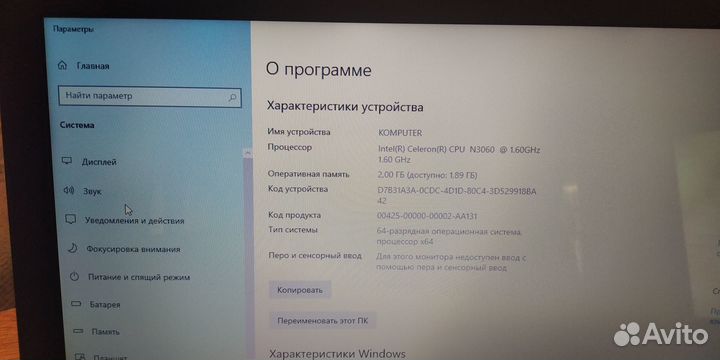Click the Характеристики устройства heading
Viewport: 720px width, 360px height.
[x=345, y=107]
